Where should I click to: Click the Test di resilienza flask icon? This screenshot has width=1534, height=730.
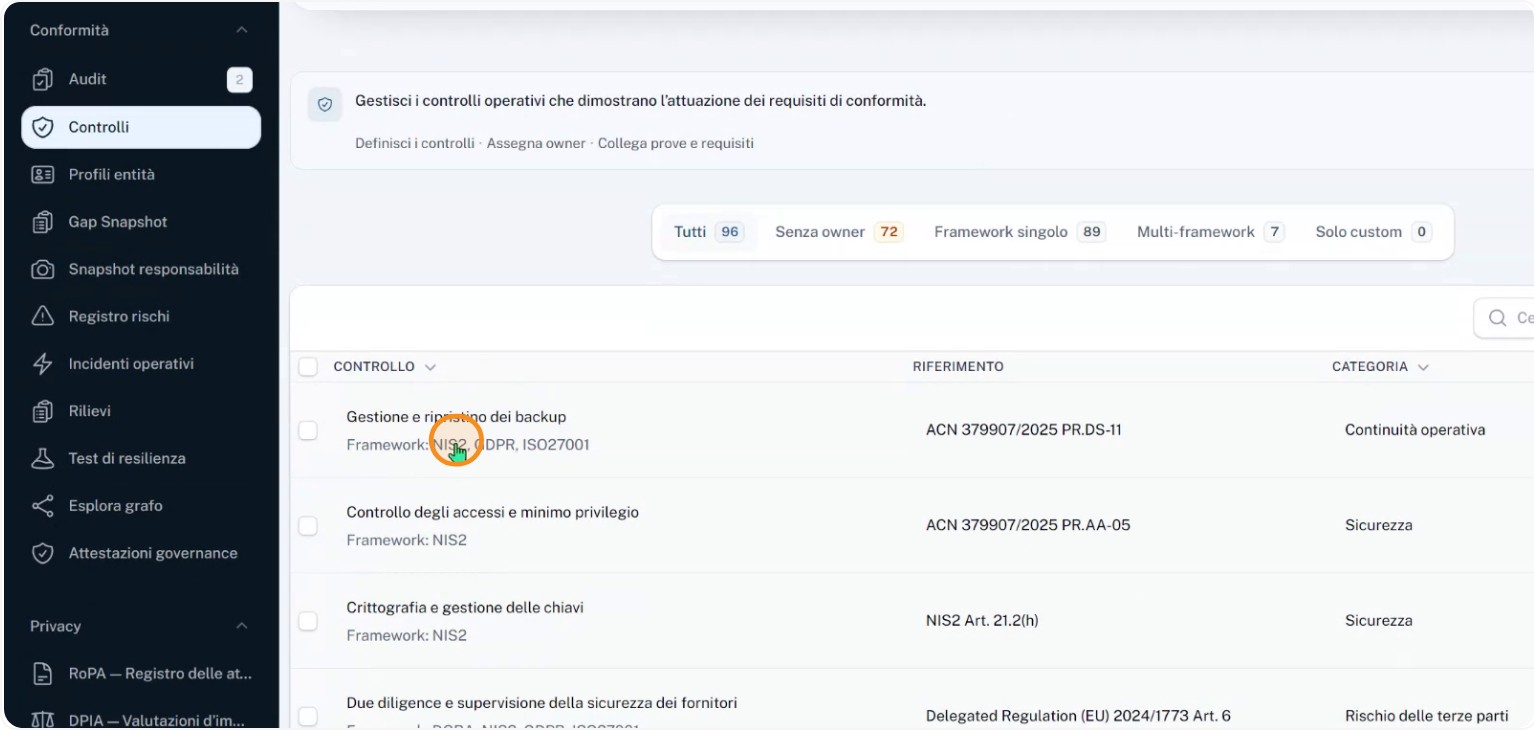[42, 458]
